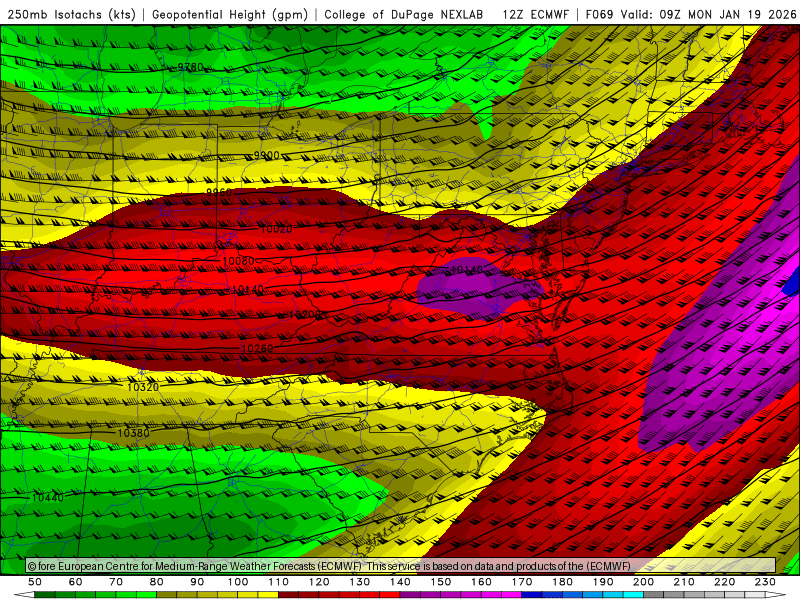Click the 150 knot legend value

(x=441, y=582)
